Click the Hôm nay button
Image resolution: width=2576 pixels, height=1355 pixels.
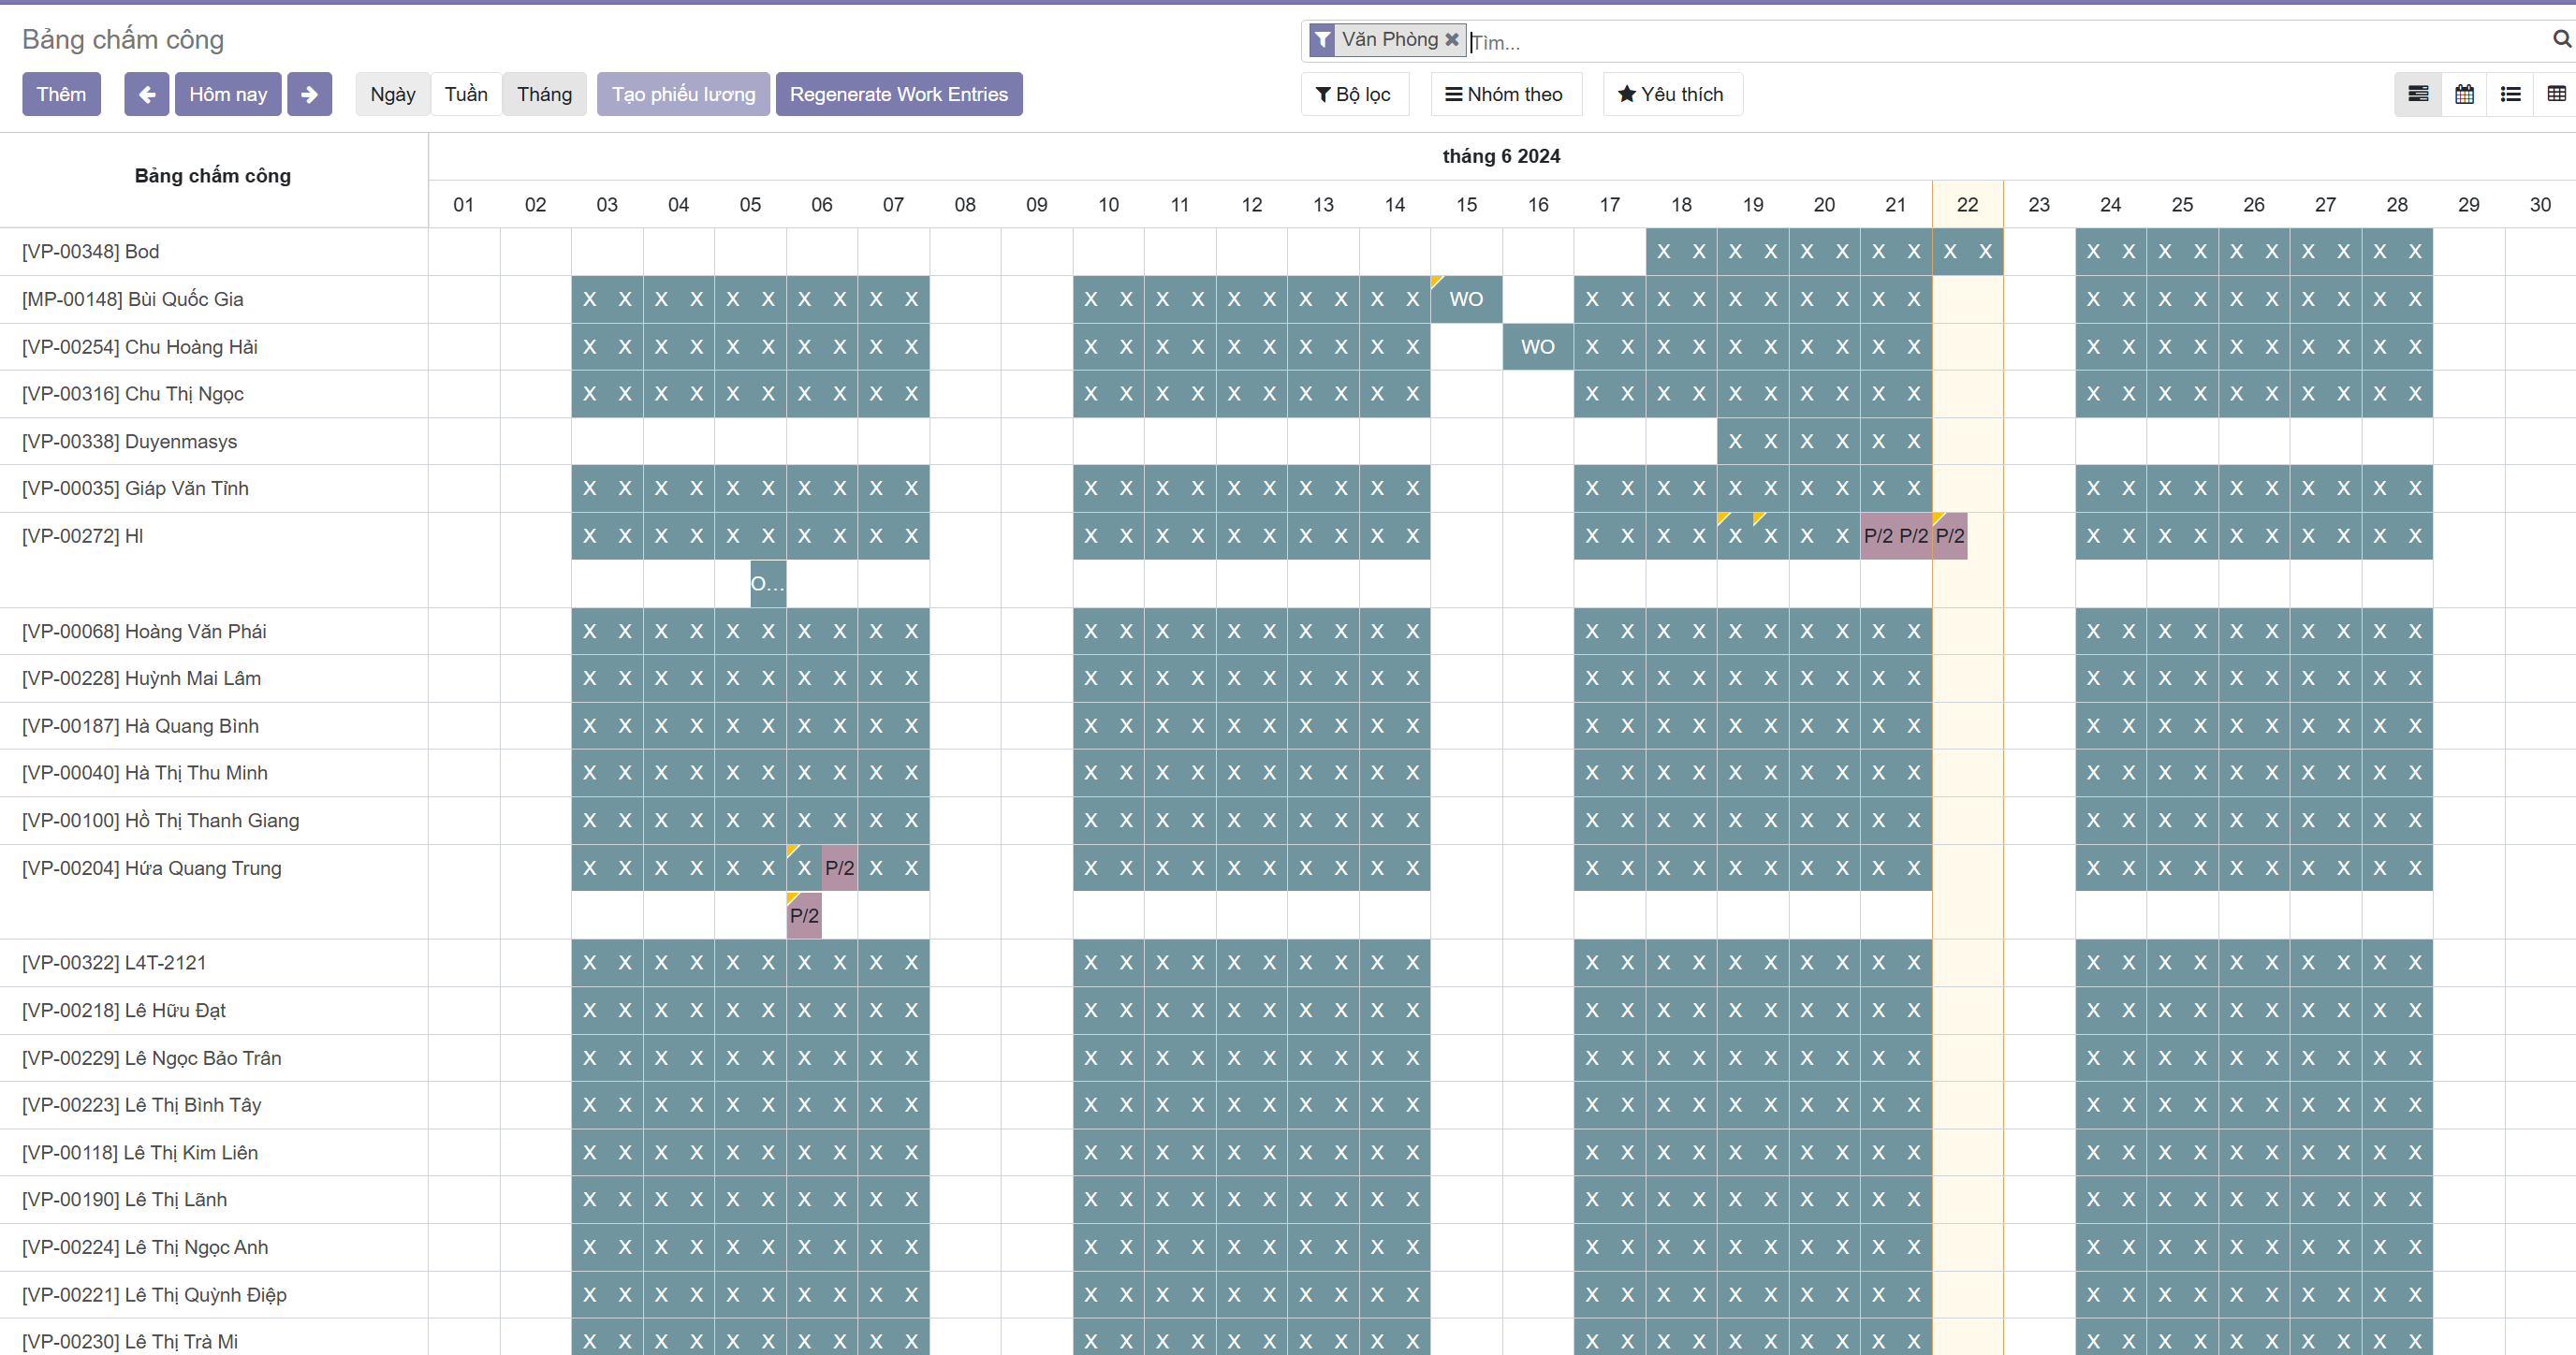(x=228, y=94)
